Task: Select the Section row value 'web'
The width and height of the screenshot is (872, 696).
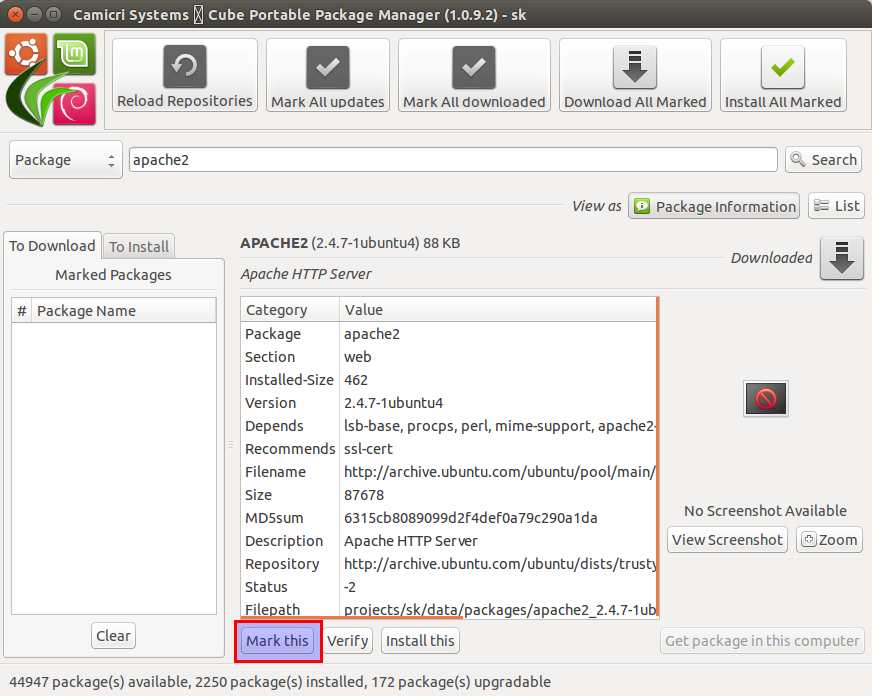Action: pyautogui.click(x=358, y=357)
